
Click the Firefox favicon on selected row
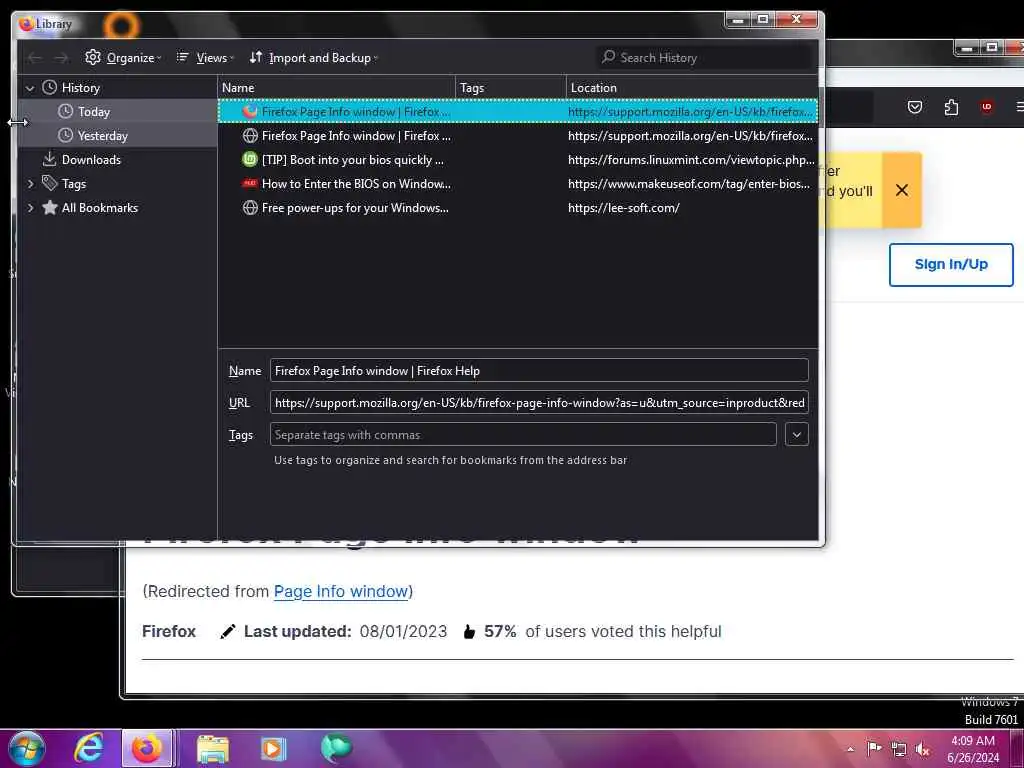click(250, 112)
